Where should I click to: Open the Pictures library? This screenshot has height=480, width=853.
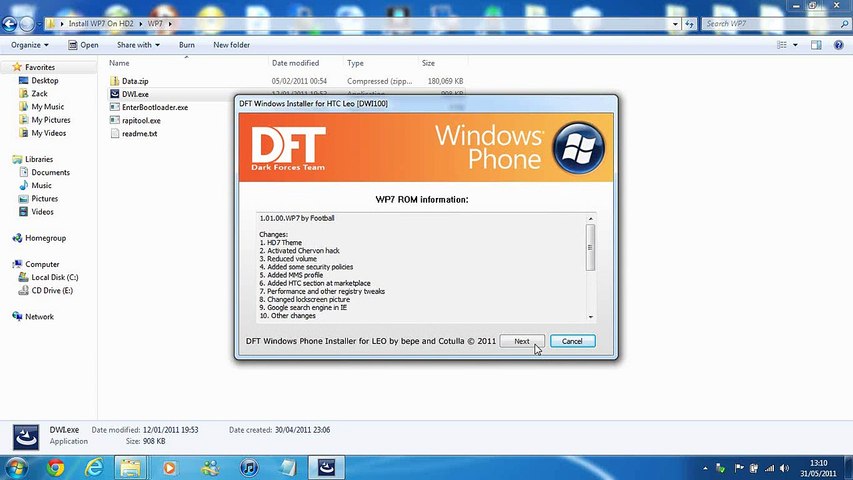pos(45,199)
